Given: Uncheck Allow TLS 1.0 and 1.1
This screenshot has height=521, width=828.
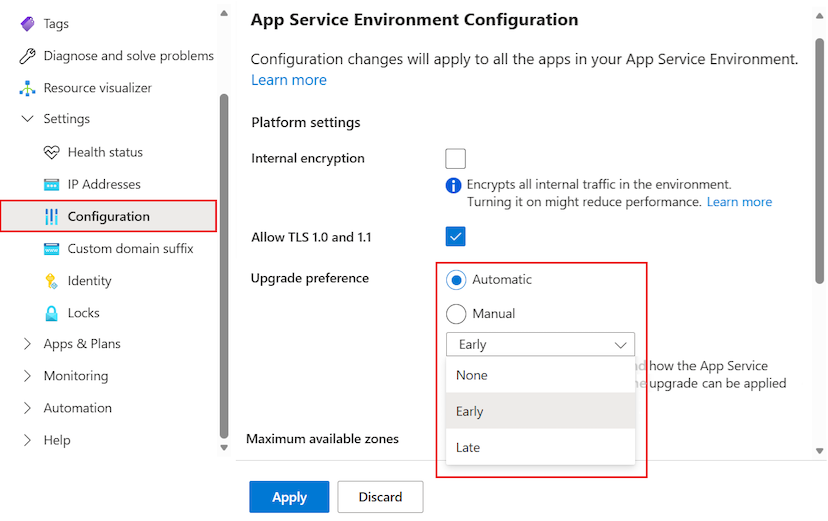Looking at the screenshot, I should point(455,236).
